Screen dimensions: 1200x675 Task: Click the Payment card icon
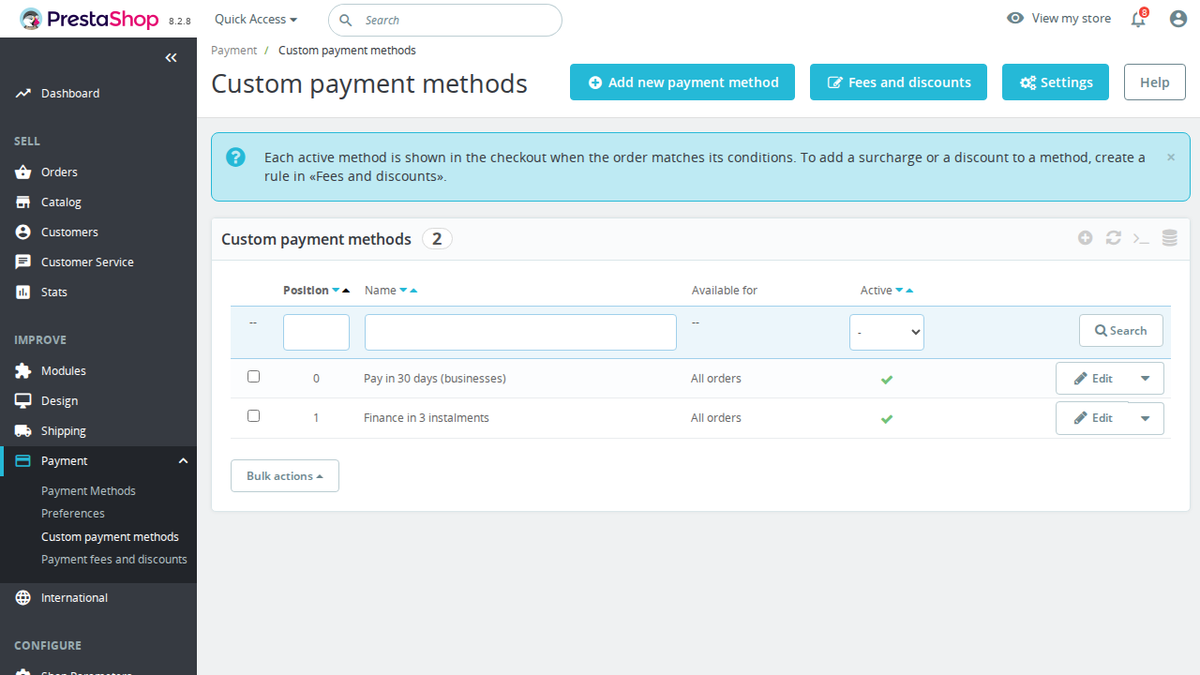[23, 461]
